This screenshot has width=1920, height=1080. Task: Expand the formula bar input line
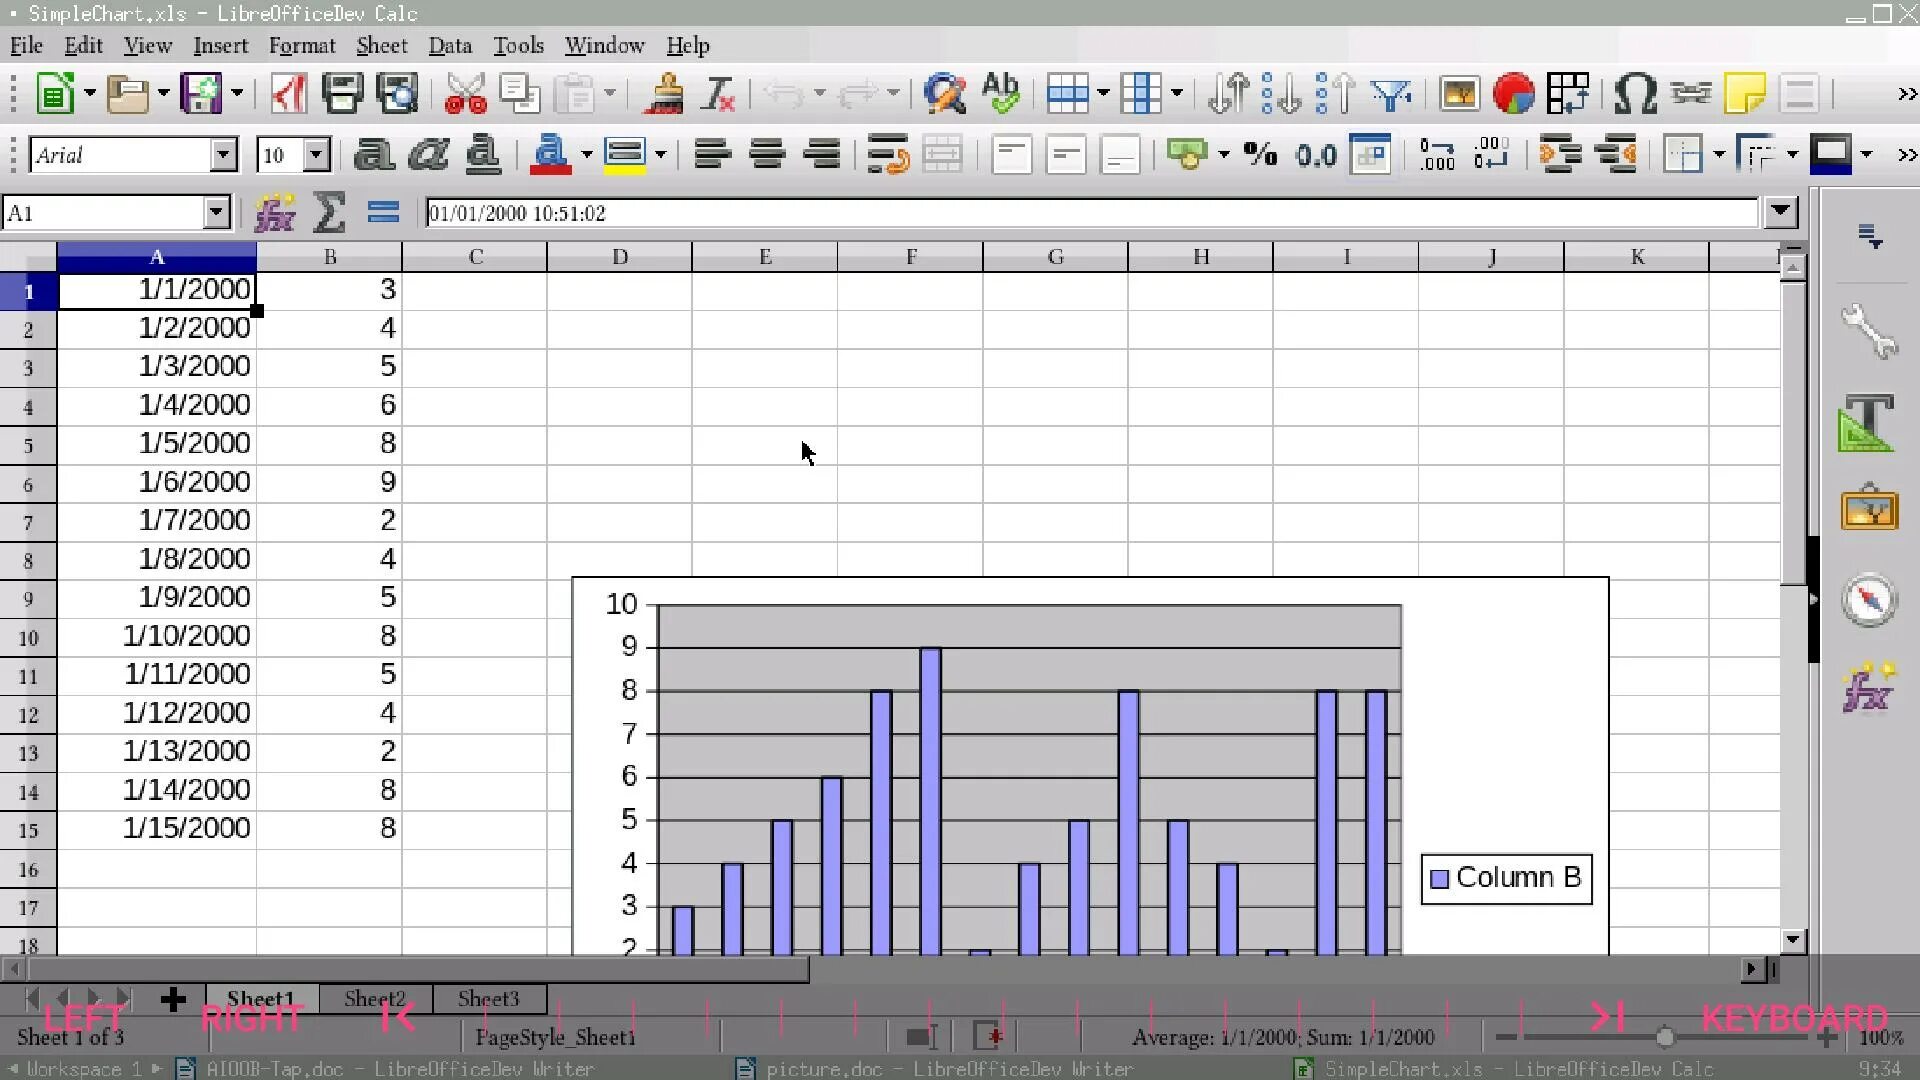pos(1780,212)
